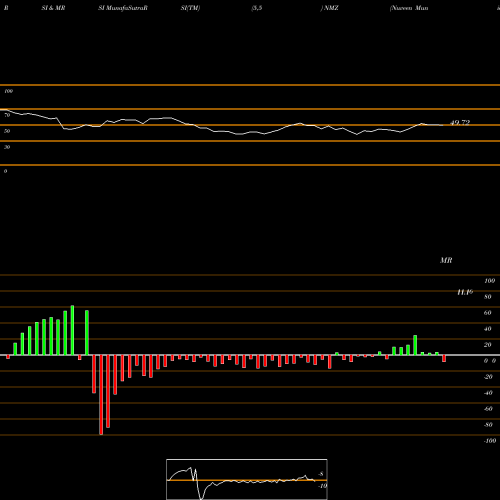Click the mini overview chart thumbnail
Screen dimensions: 500x500
point(247,479)
